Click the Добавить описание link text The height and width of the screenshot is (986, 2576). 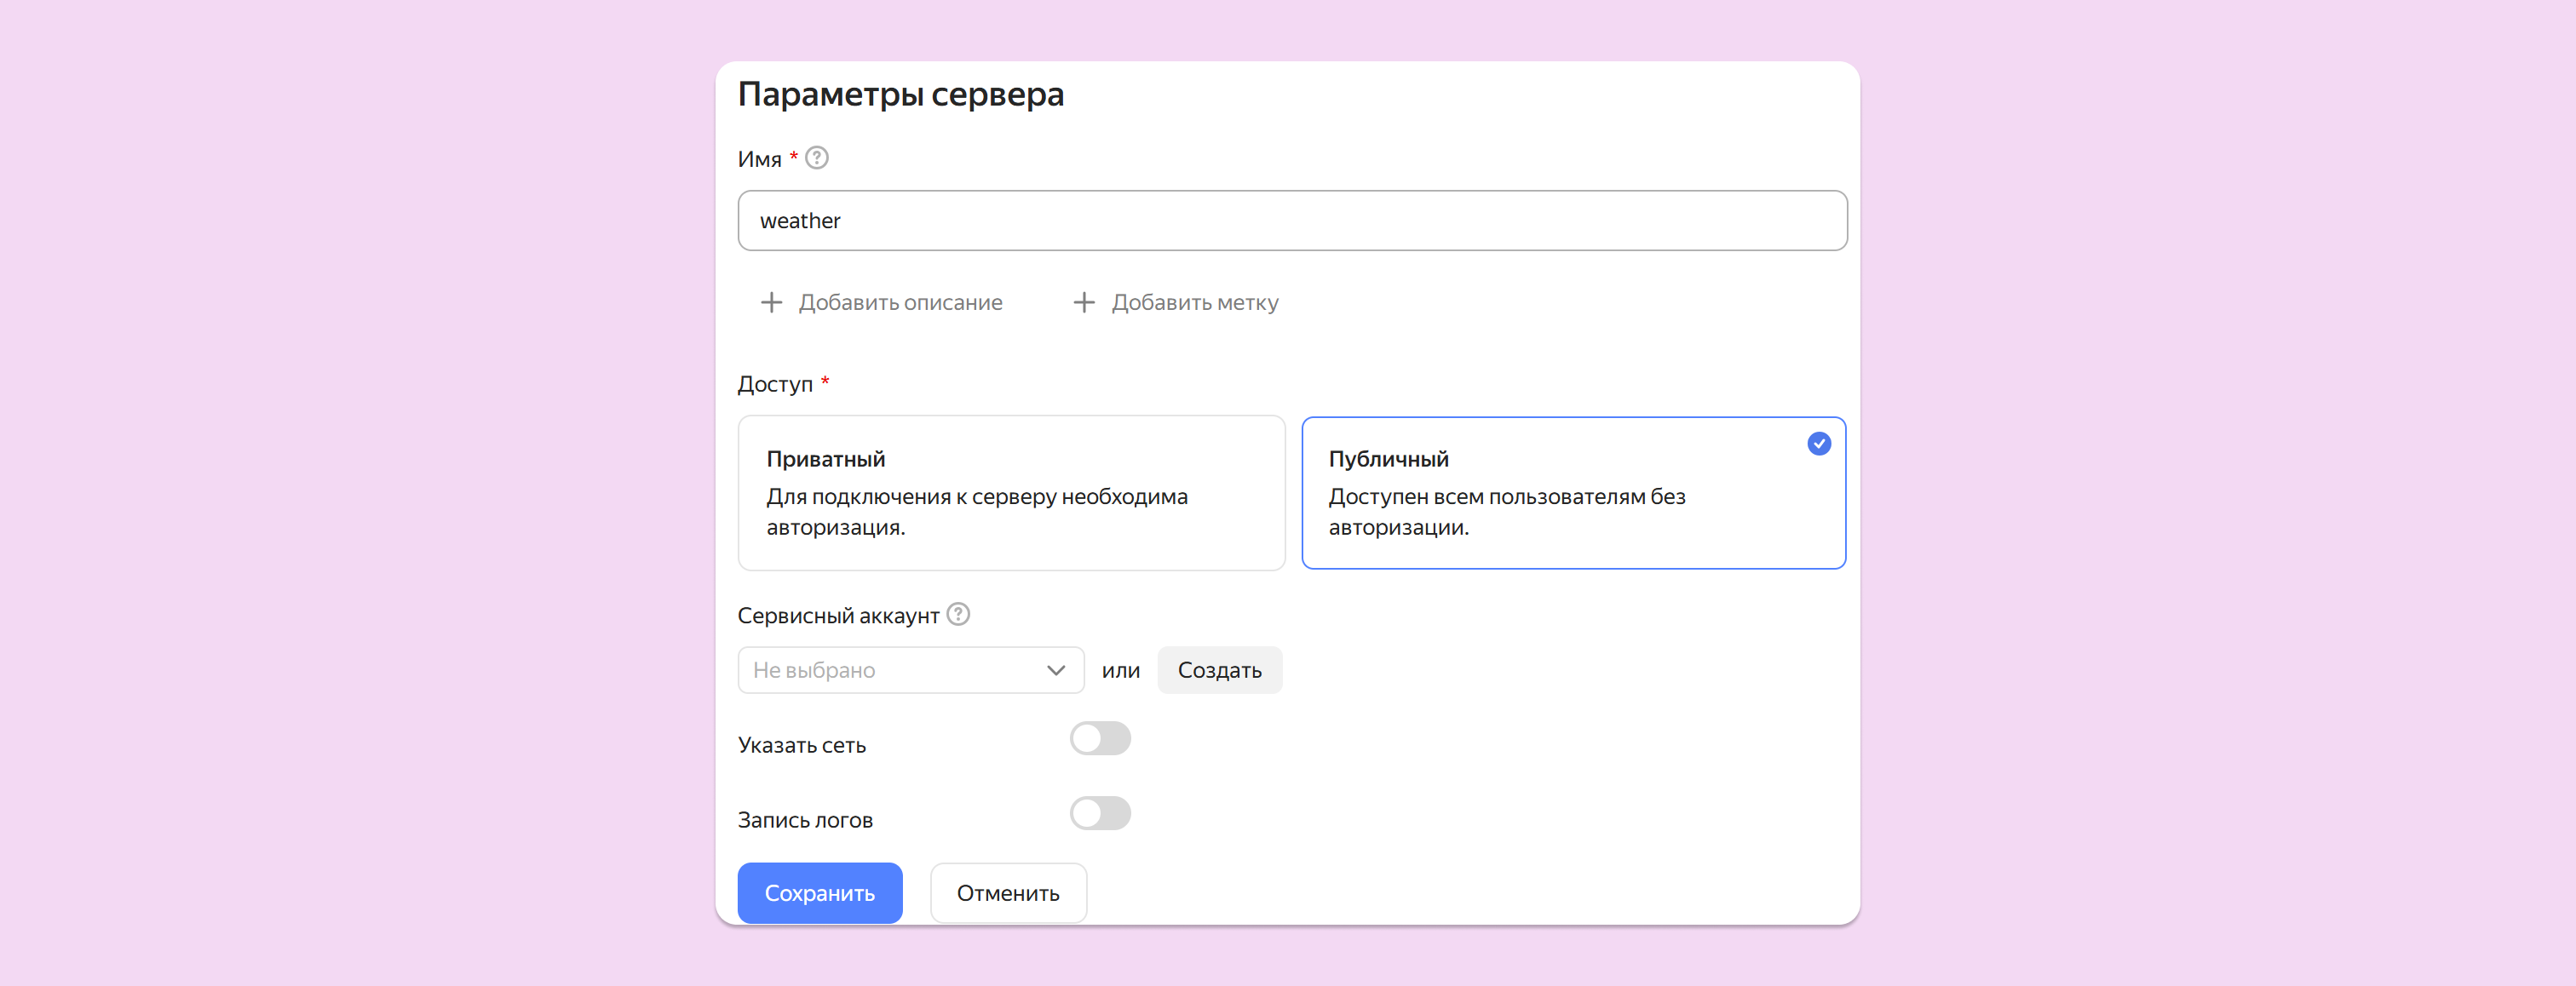pyautogui.click(x=900, y=302)
